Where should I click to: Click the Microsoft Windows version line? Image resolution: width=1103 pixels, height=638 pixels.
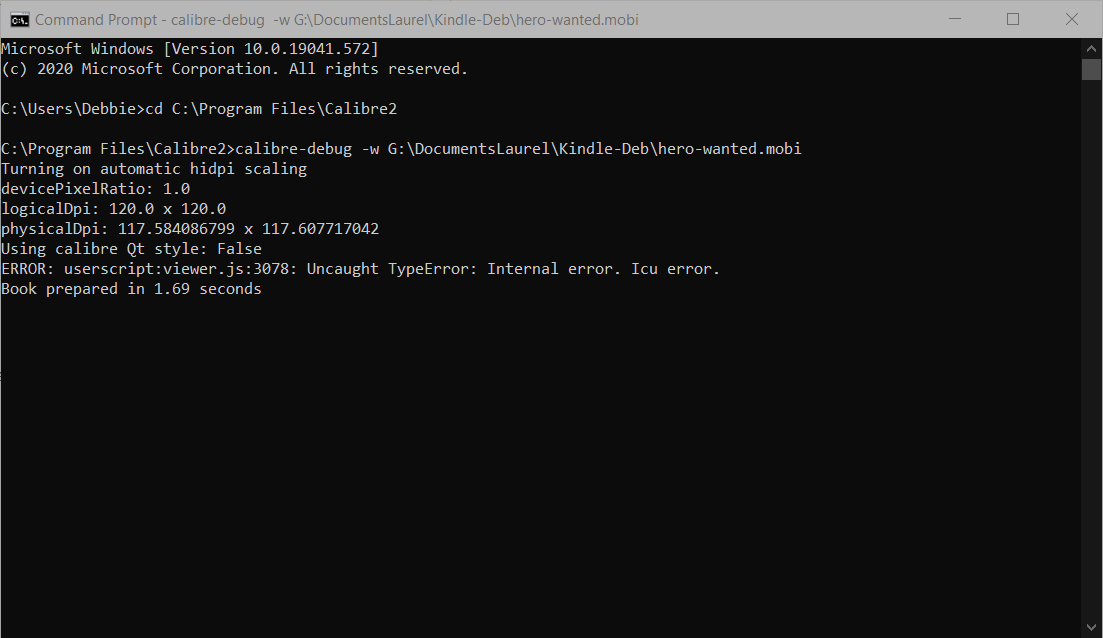(x=190, y=49)
